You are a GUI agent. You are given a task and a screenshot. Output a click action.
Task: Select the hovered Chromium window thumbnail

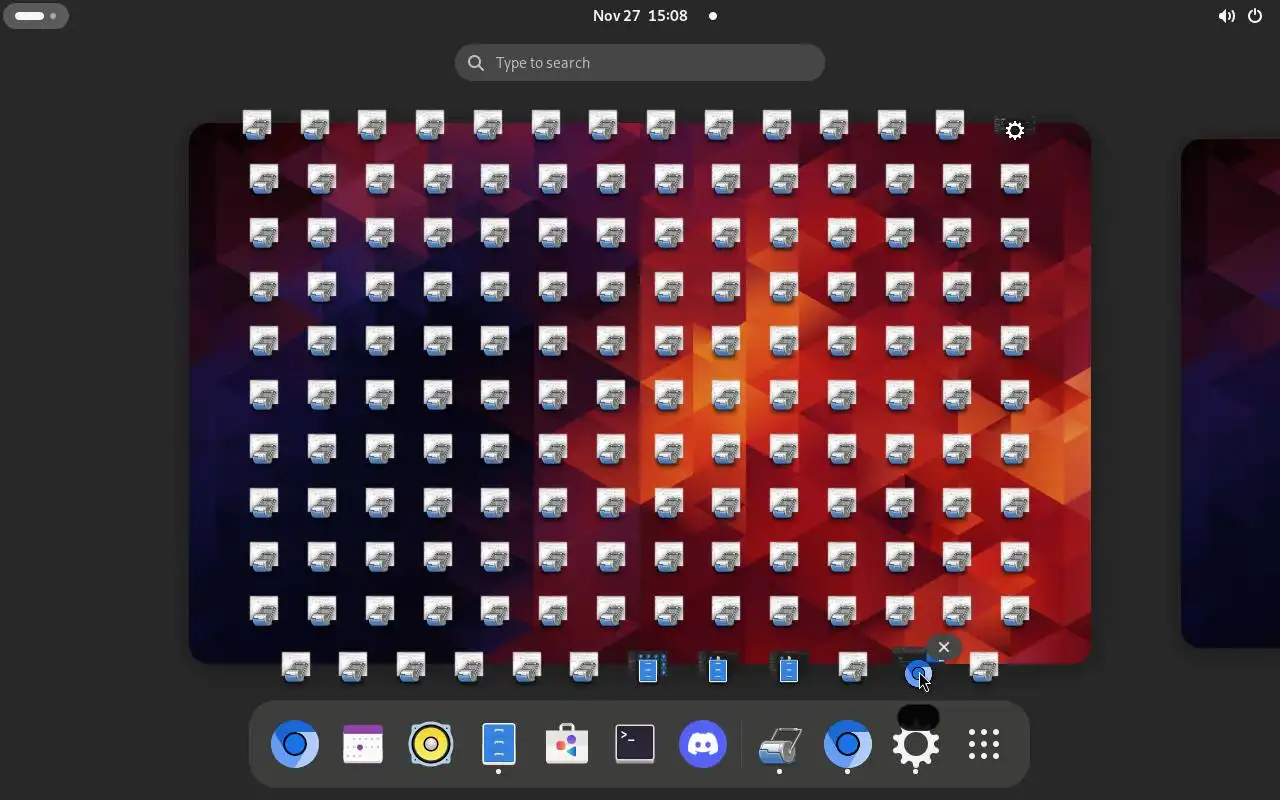(x=918, y=670)
